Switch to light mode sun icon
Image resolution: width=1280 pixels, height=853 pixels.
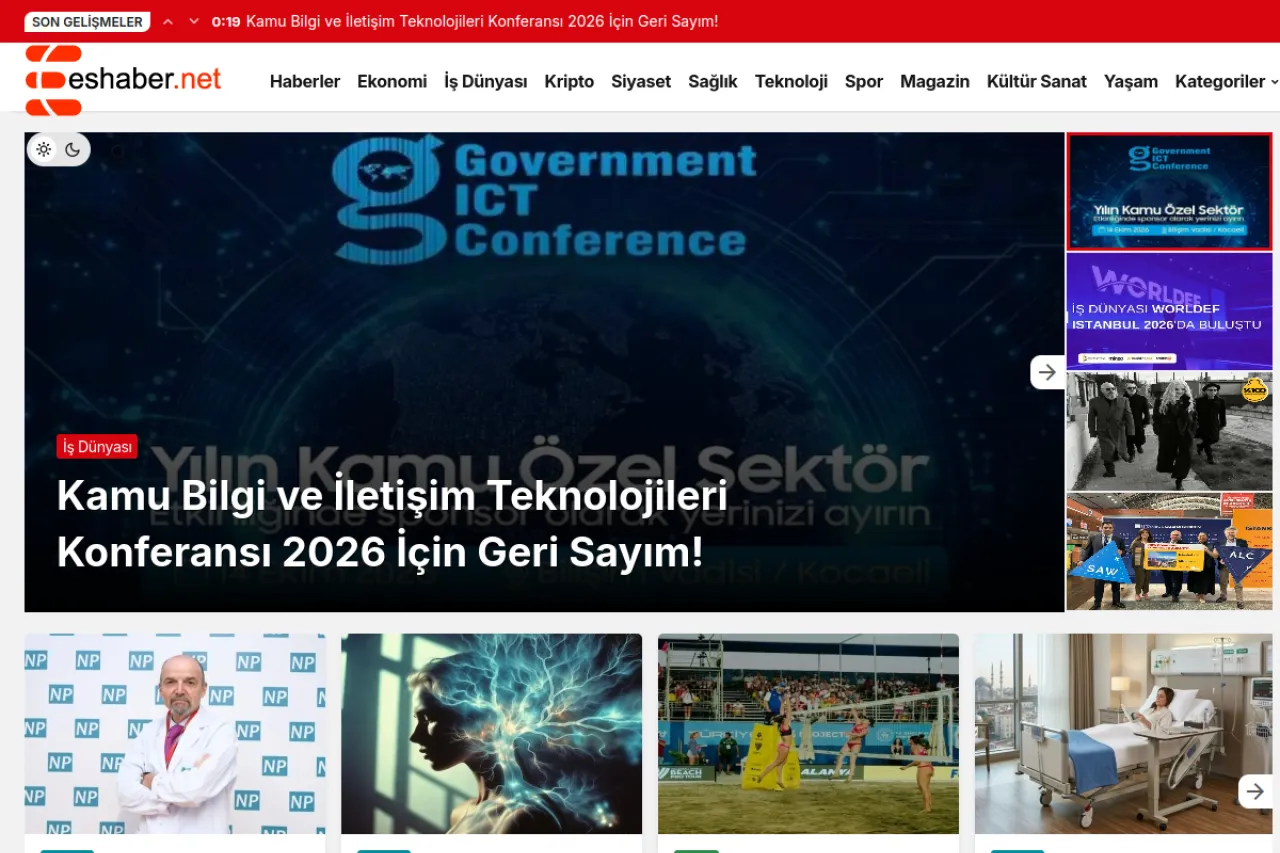click(x=44, y=150)
